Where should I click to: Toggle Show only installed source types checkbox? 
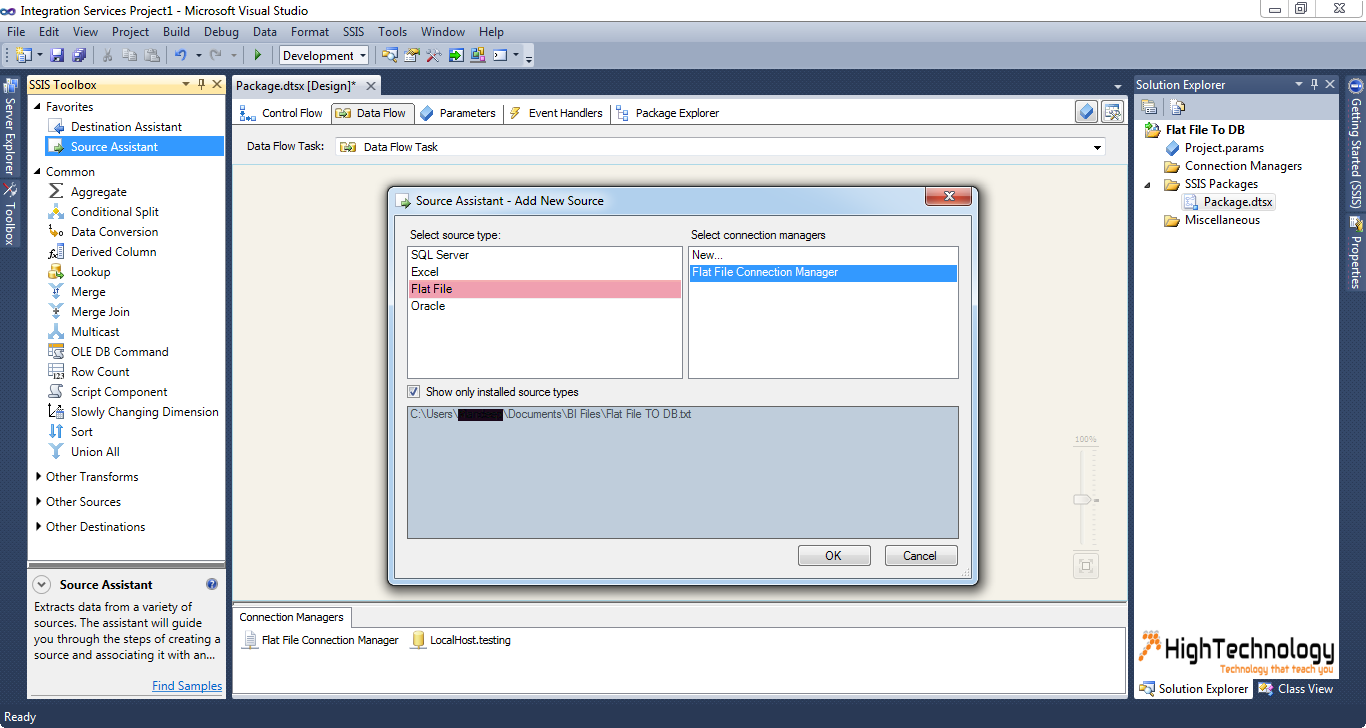point(414,392)
